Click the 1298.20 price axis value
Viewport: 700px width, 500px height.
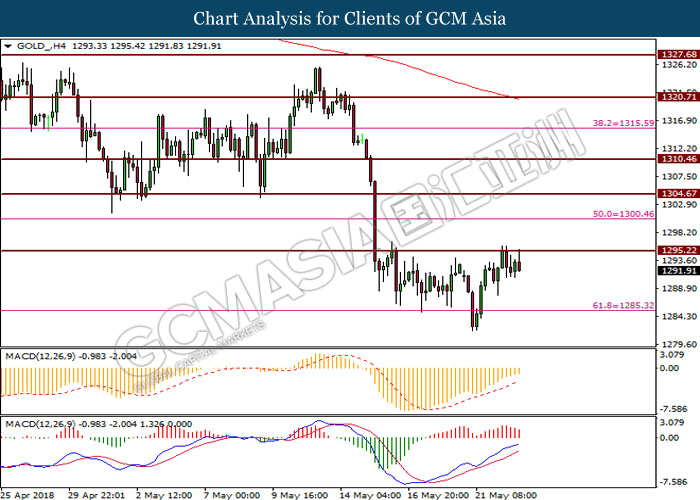(x=679, y=232)
